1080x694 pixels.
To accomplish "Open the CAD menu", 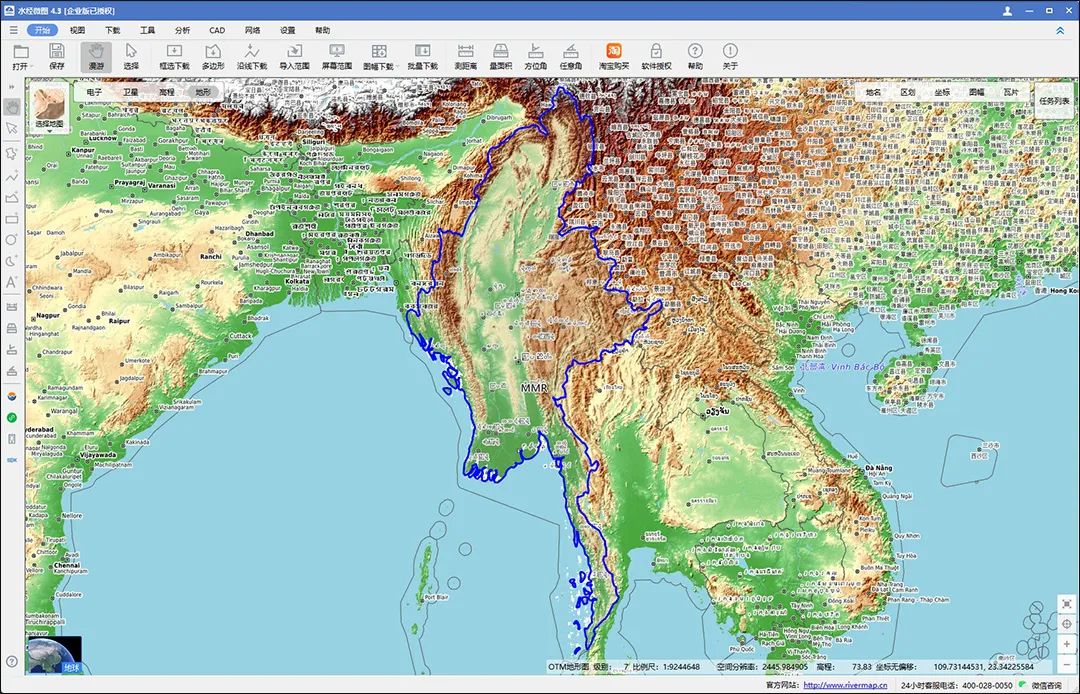I will click(217, 30).
